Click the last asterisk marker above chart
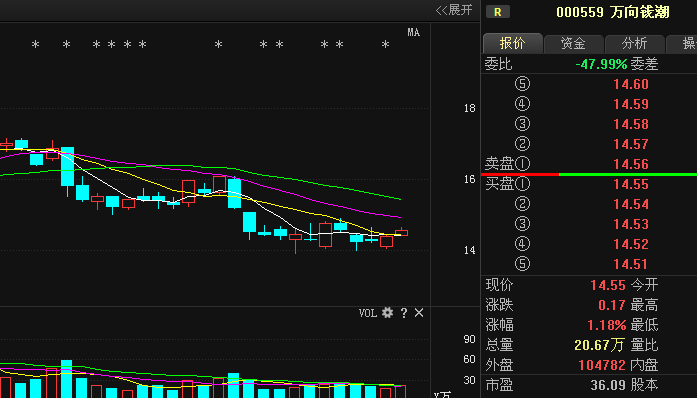This screenshot has height=398, width=697. [x=385, y=44]
